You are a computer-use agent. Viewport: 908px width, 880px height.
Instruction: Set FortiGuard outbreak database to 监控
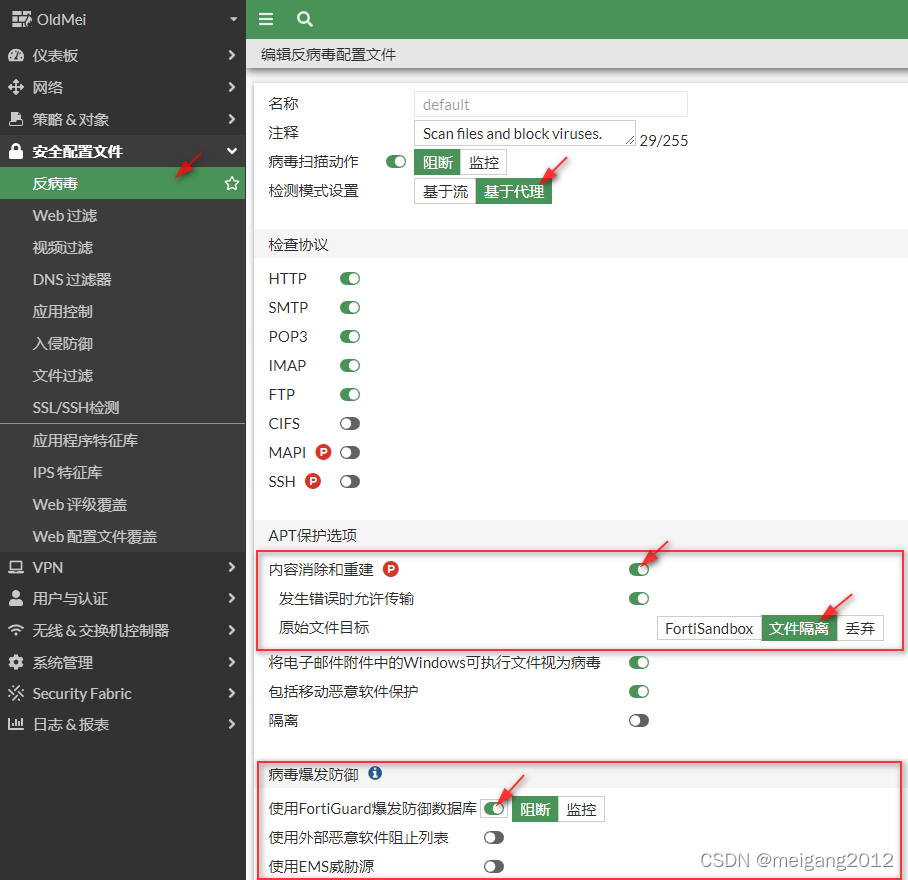click(581, 809)
